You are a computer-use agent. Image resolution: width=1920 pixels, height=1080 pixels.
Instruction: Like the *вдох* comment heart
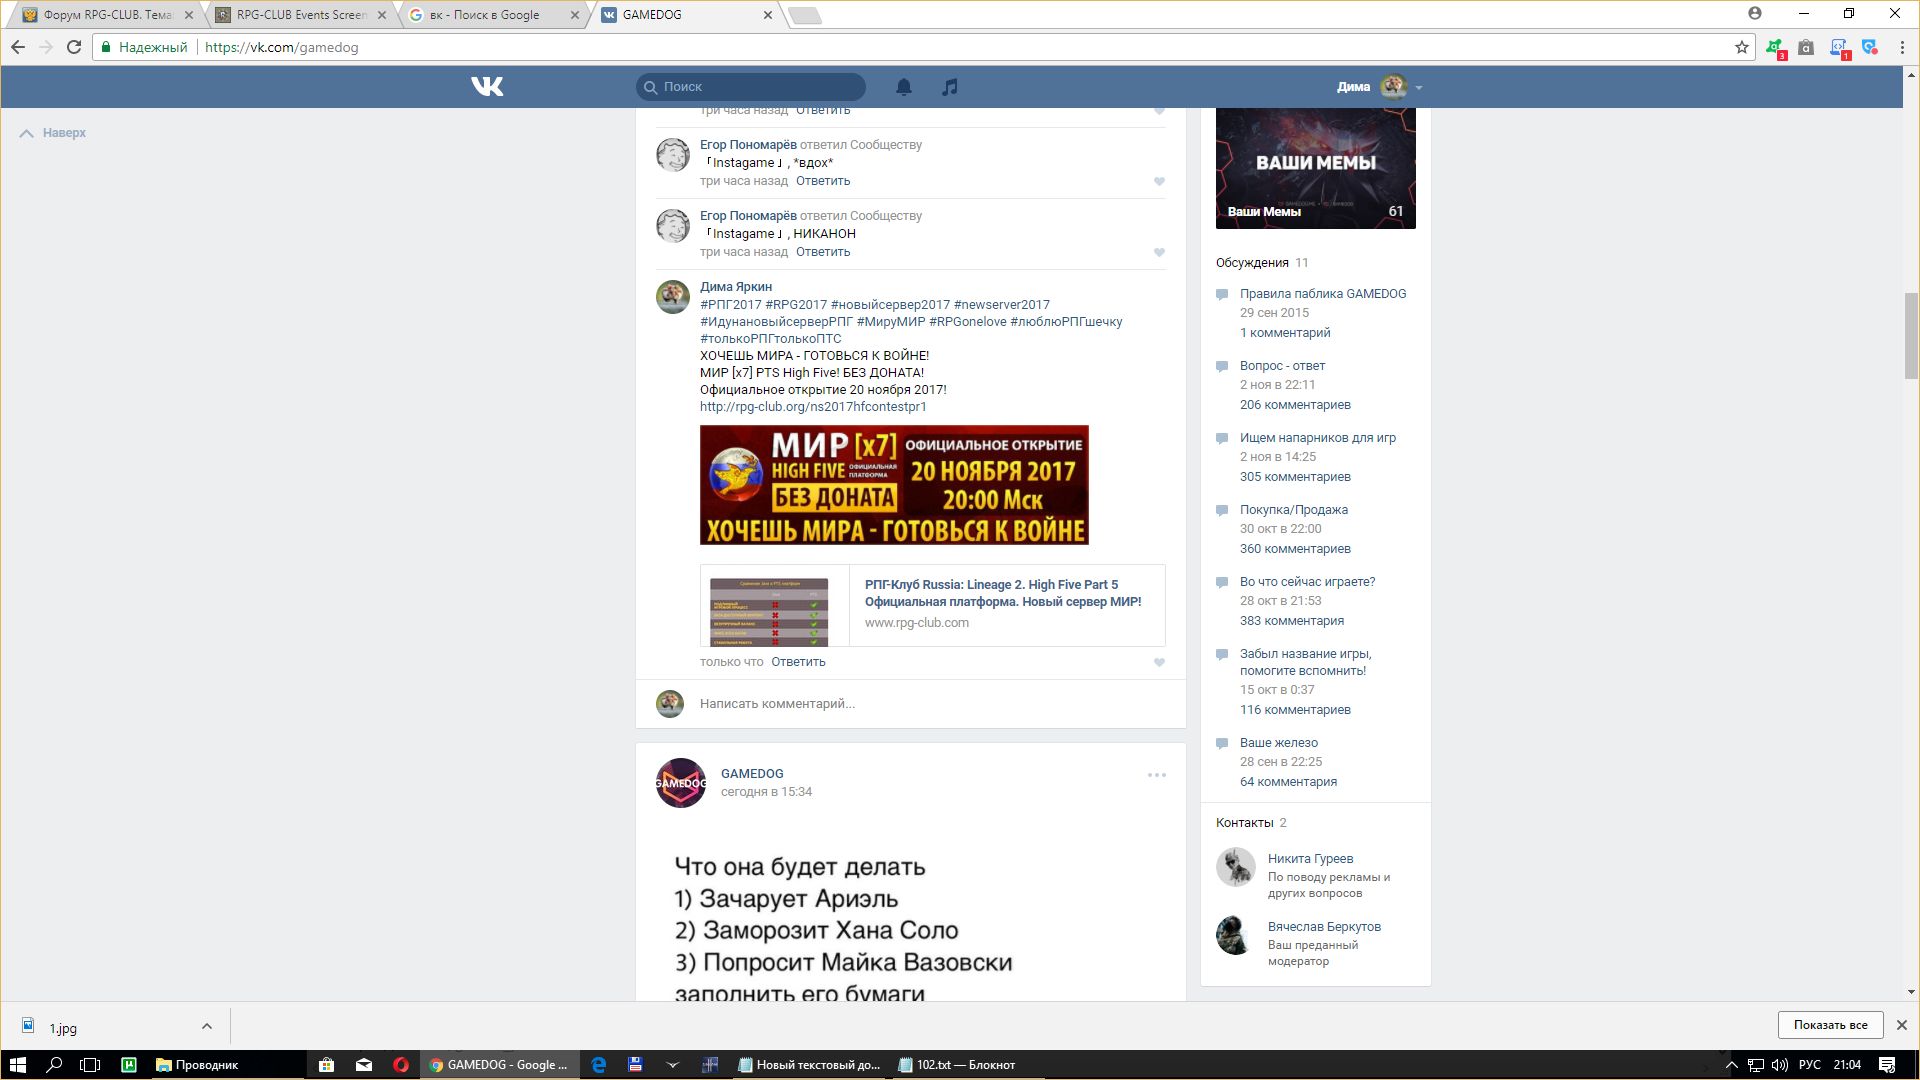[1159, 181]
